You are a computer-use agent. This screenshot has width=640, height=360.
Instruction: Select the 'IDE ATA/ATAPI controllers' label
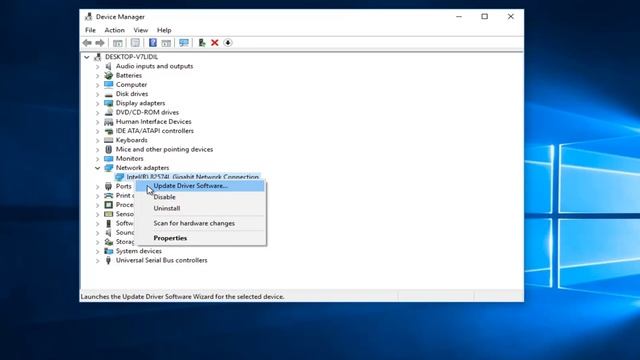155,131
